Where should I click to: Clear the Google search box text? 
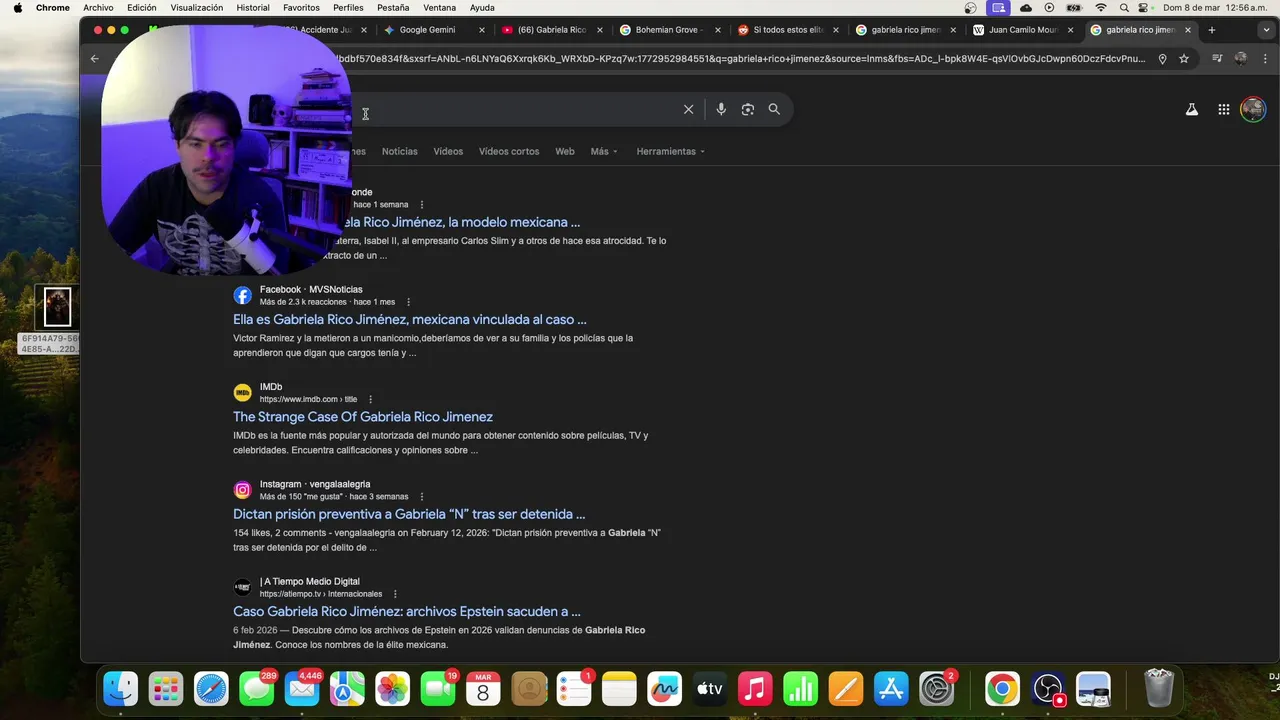688,109
